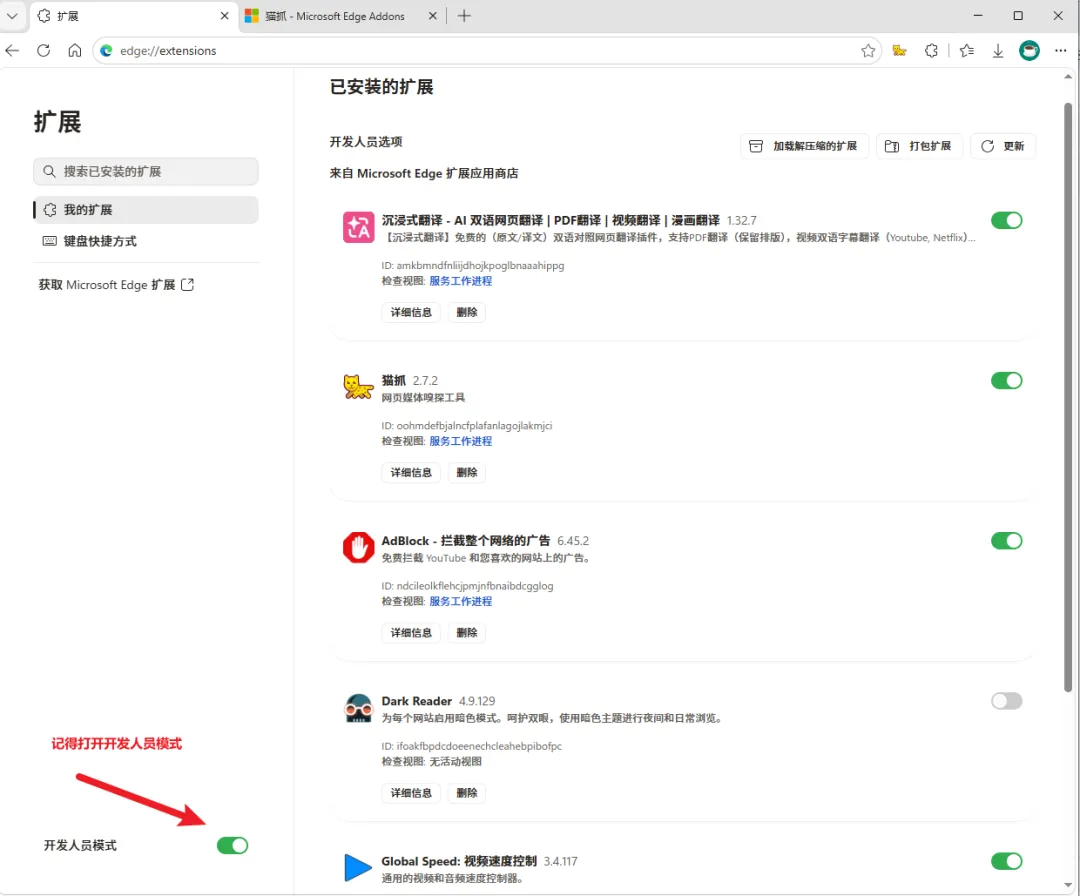Select 我的扩展 in sidebar

tap(146, 210)
